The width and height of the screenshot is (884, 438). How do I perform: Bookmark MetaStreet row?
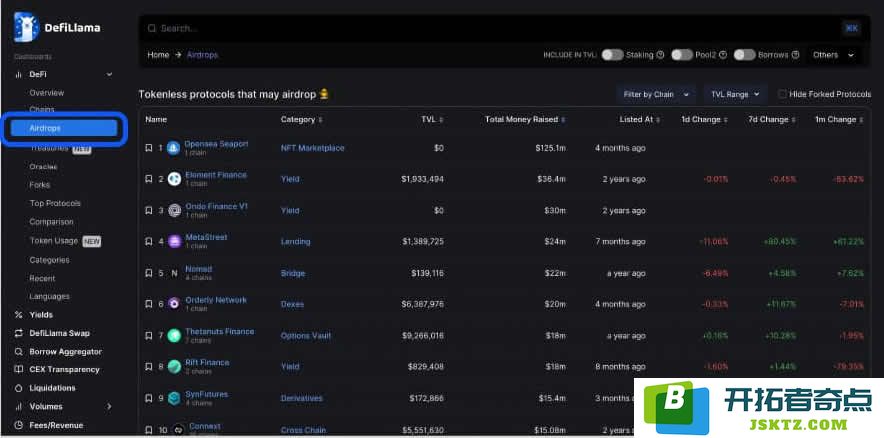pyautogui.click(x=149, y=241)
